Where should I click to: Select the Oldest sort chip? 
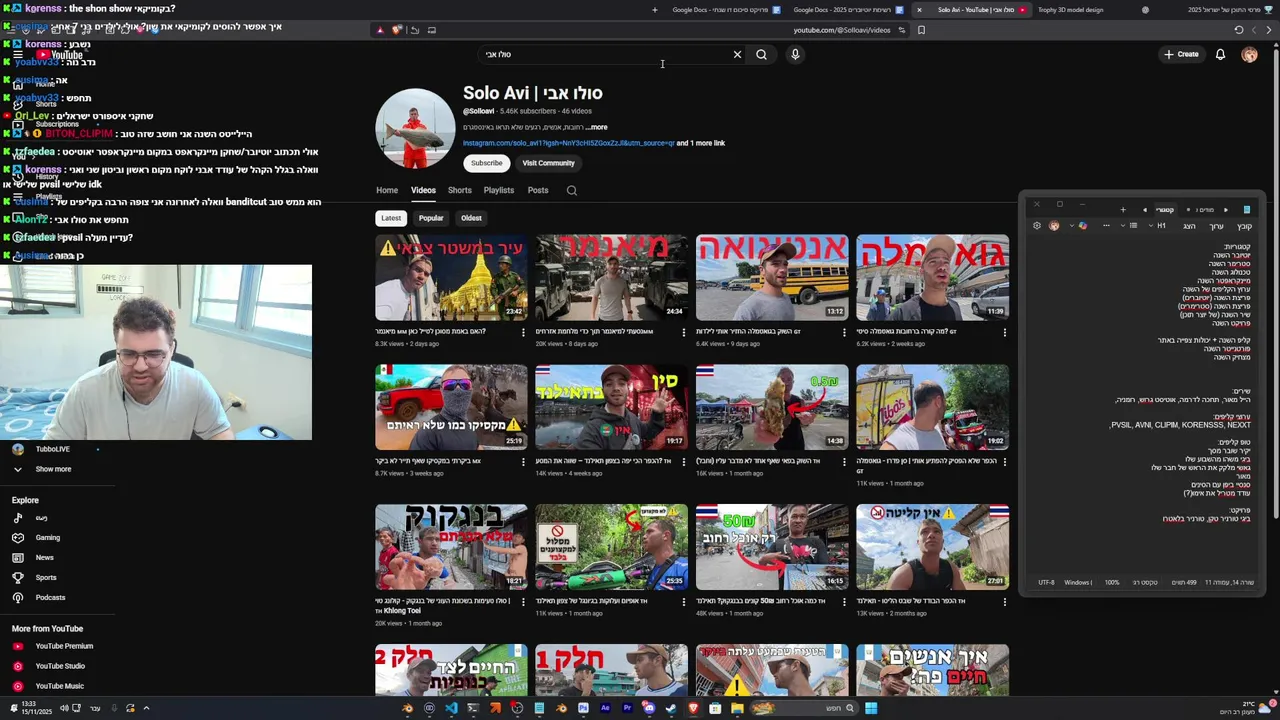tap(471, 218)
